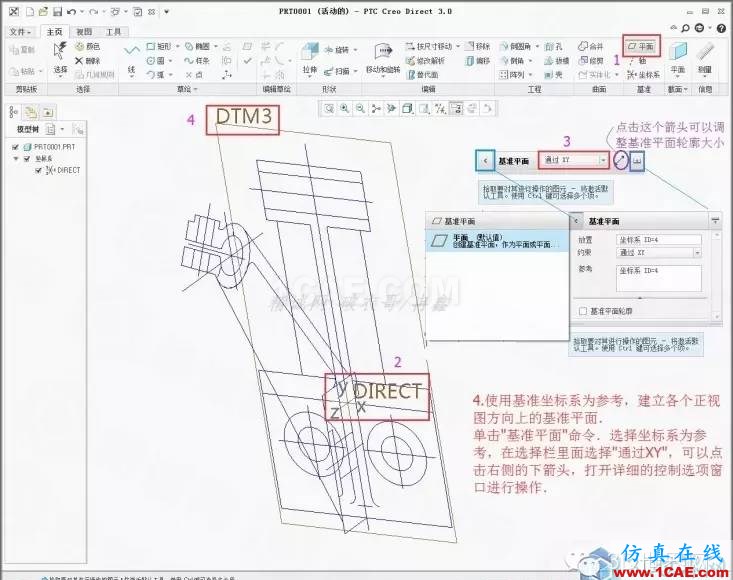Click the 参考 references collector box

click(659, 279)
